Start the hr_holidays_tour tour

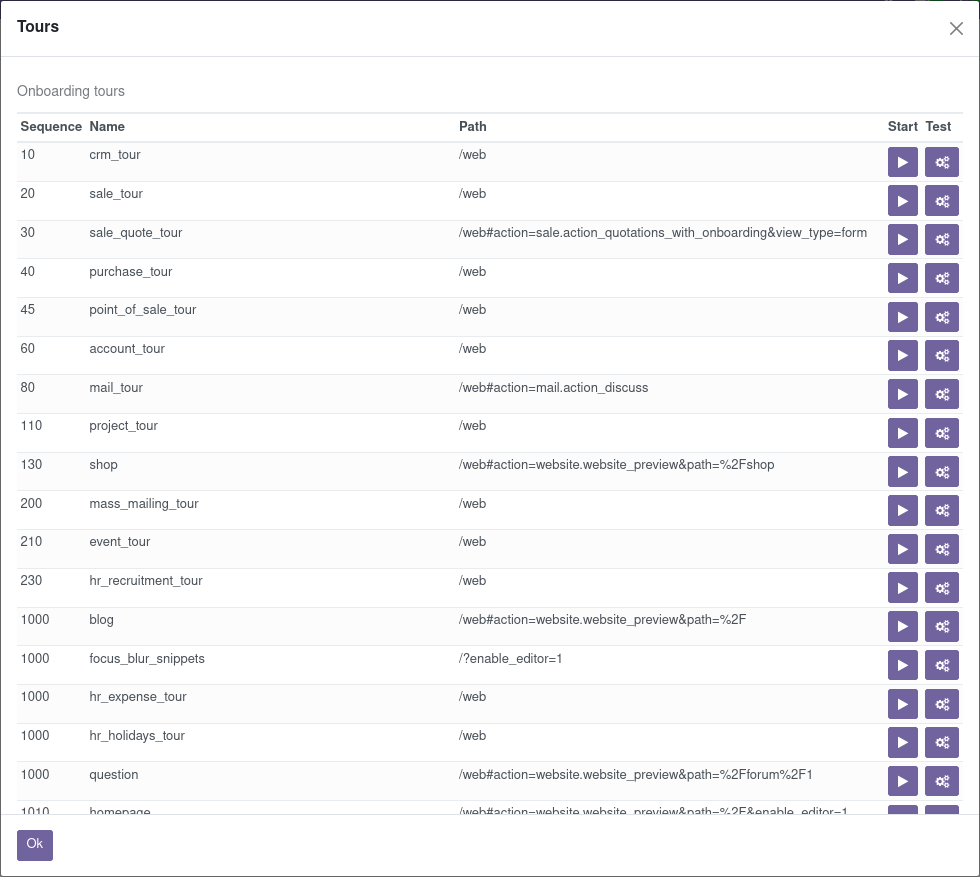point(902,743)
